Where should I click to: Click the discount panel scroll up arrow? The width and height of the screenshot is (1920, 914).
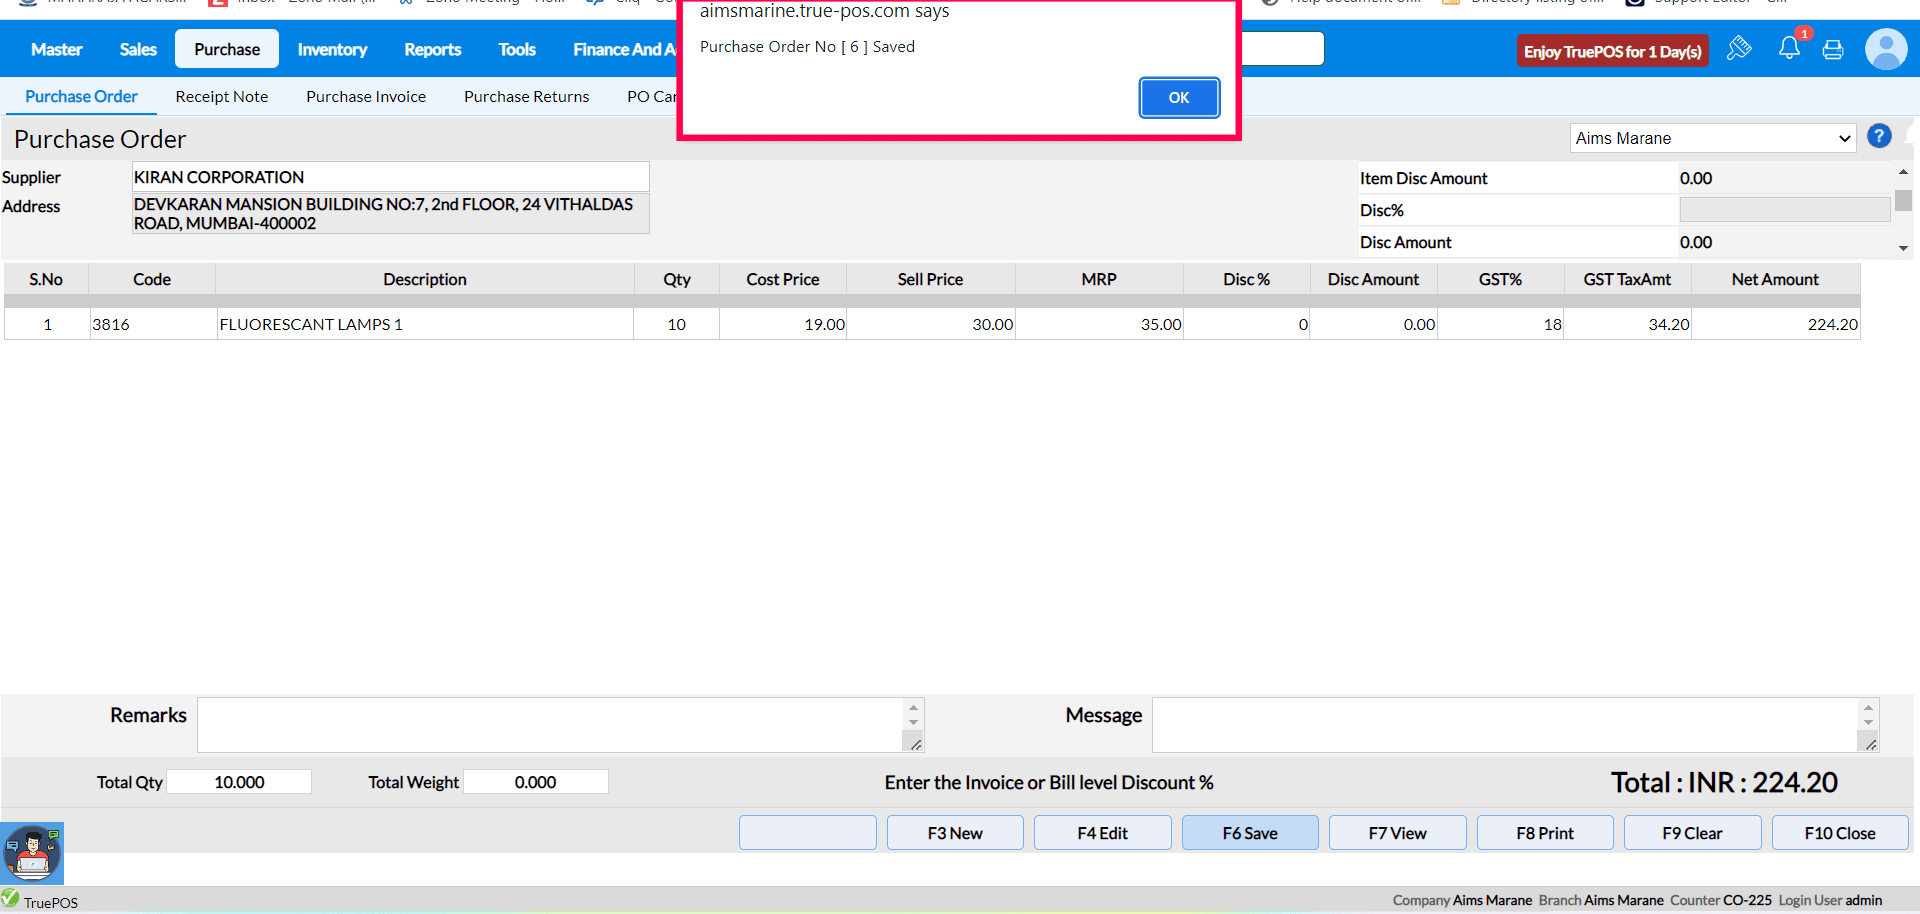[1903, 172]
